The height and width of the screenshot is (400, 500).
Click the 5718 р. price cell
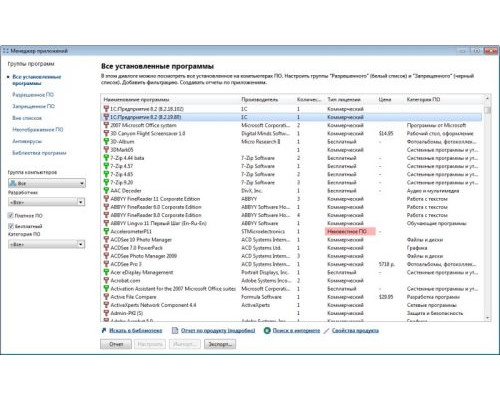point(387,264)
